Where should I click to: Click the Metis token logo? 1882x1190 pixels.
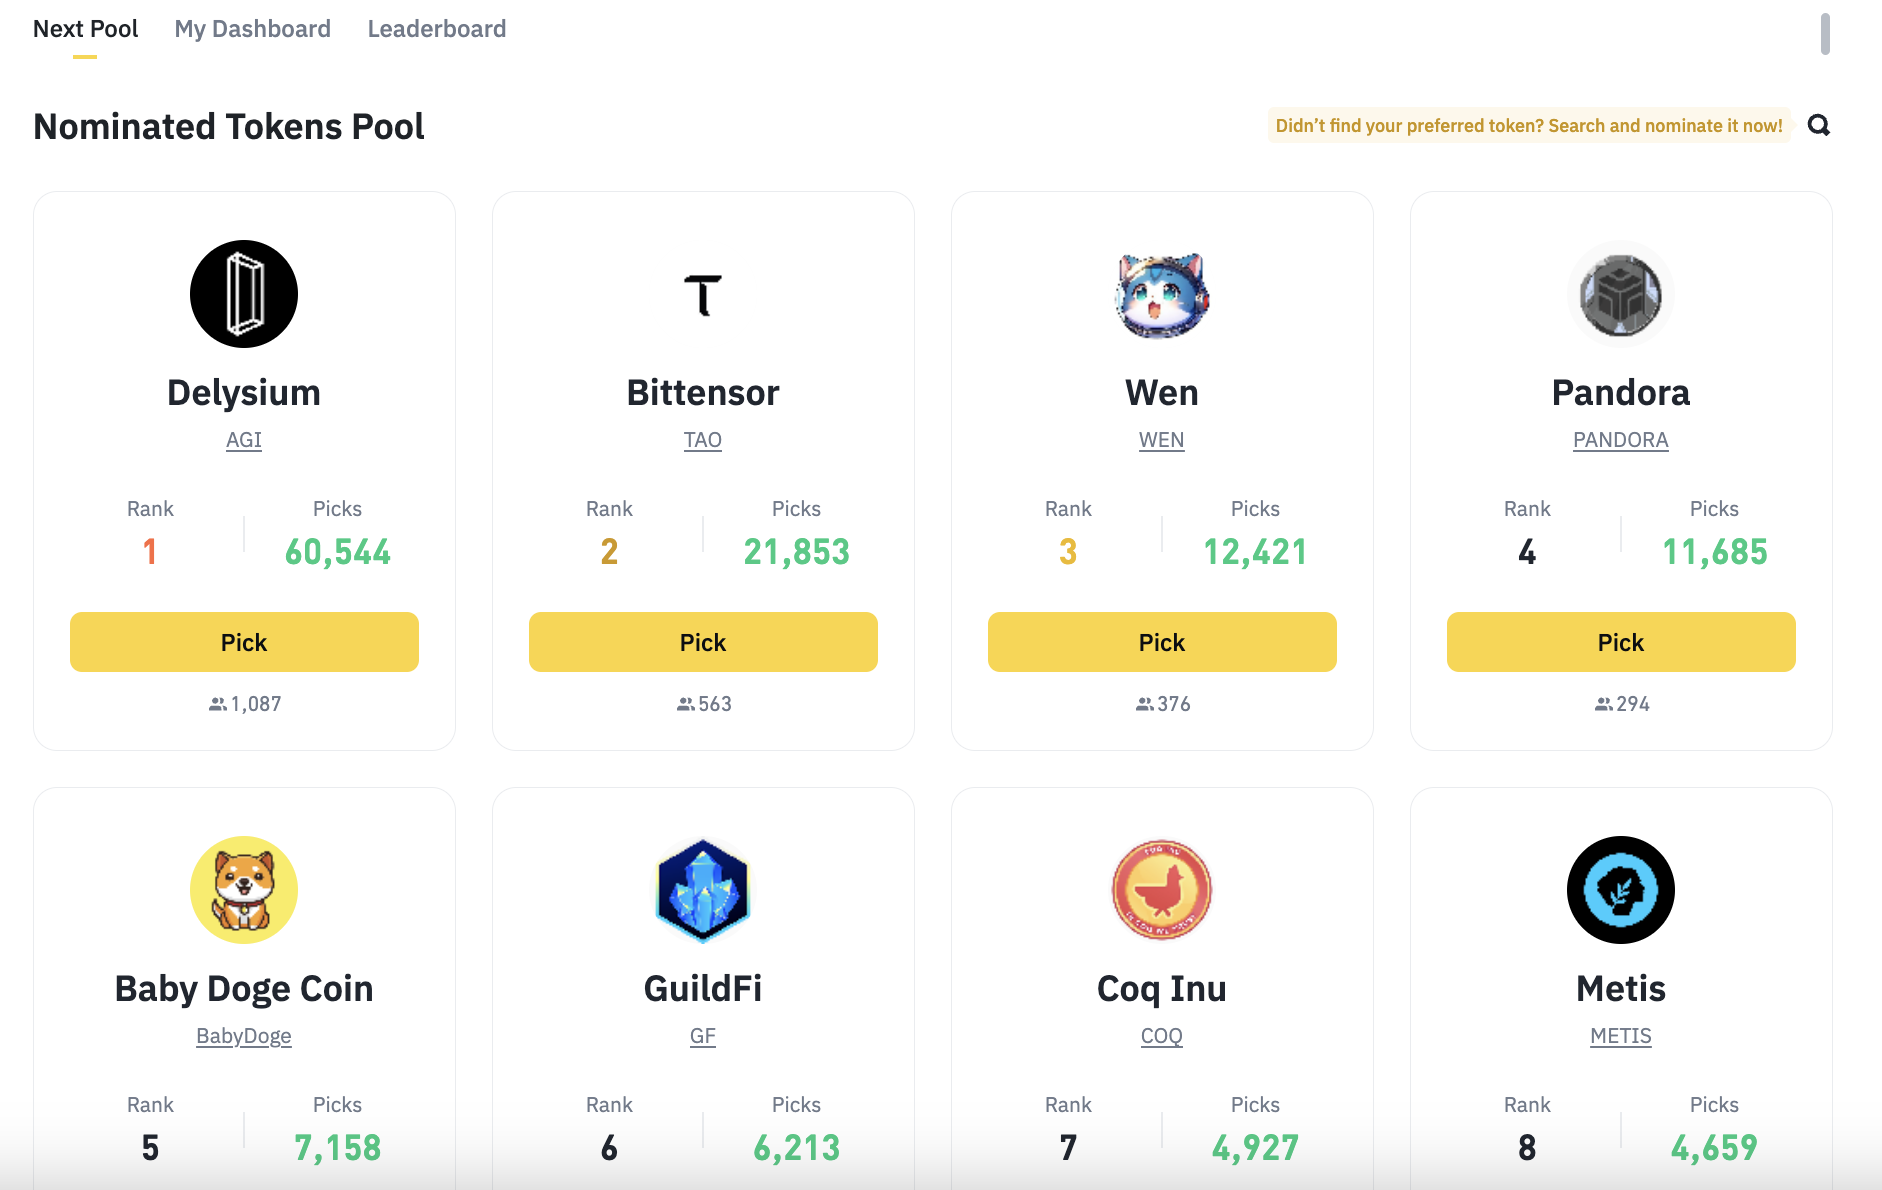click(x=1620, y=890)
